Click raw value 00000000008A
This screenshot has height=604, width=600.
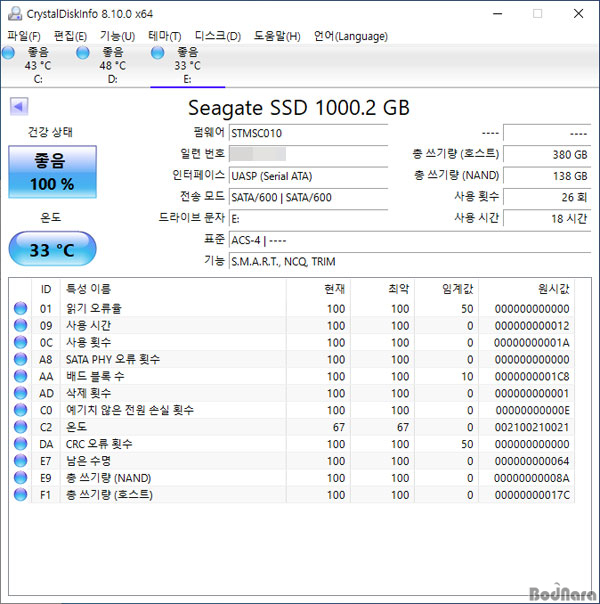[532, 478]
